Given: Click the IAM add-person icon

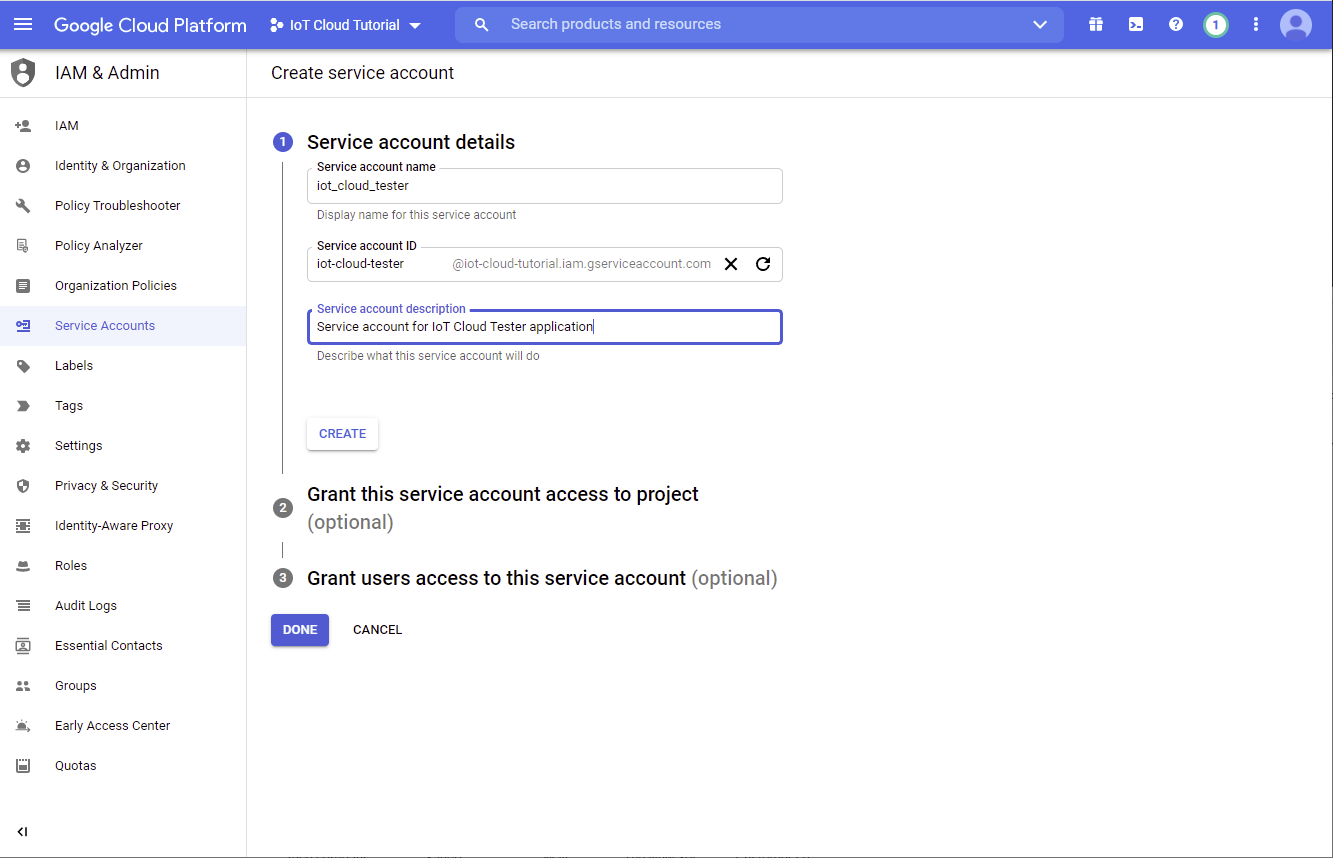Looking at the screenshot, I should click(23, 126).
